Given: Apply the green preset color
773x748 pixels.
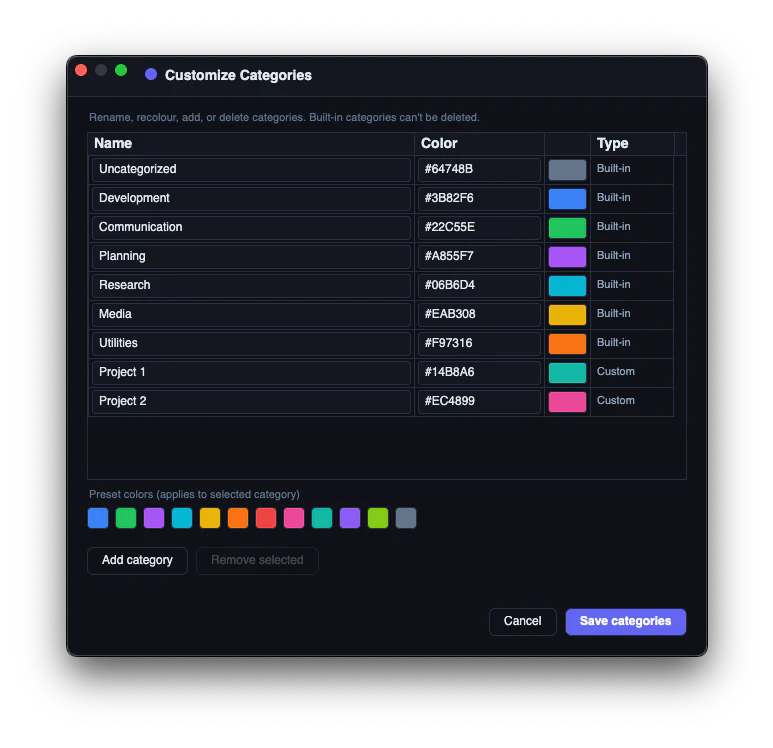Looking at the screenshot, I should [126, 518].
